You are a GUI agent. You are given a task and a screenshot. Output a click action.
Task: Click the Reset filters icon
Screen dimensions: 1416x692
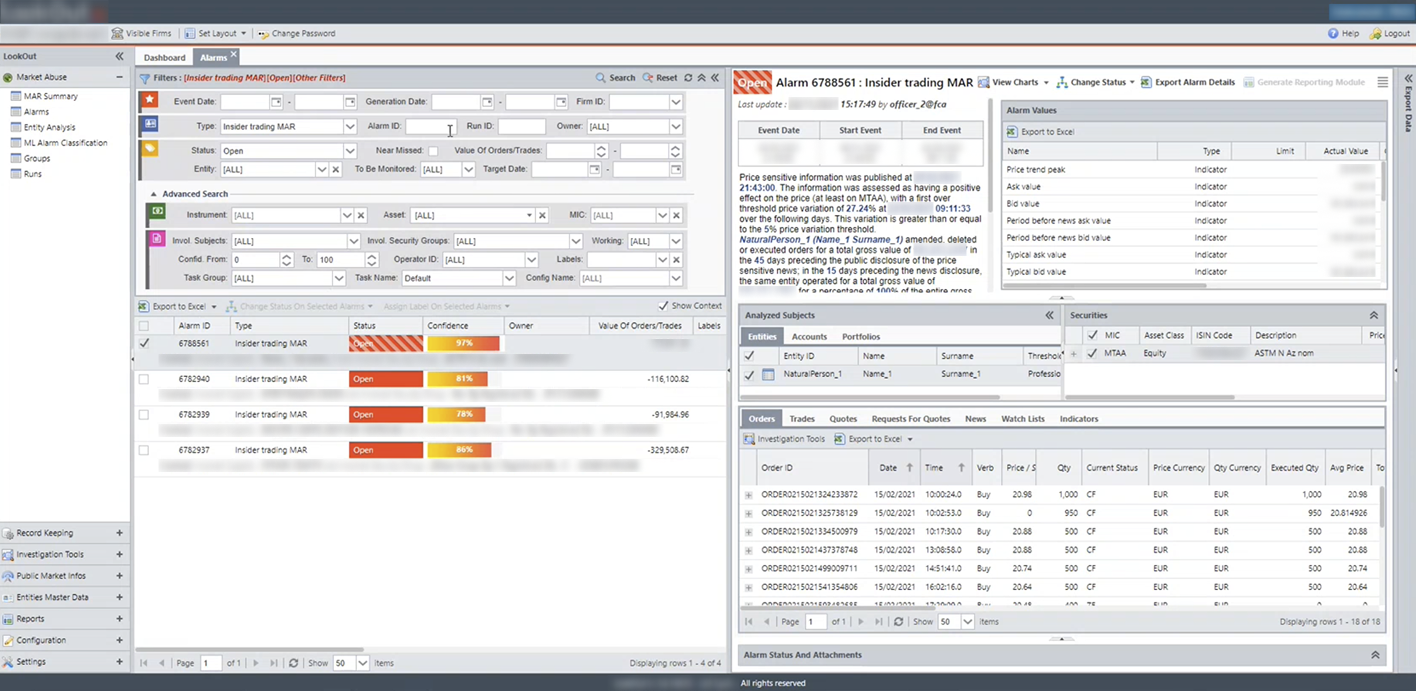pyautogui.click(x=648, y=78)
